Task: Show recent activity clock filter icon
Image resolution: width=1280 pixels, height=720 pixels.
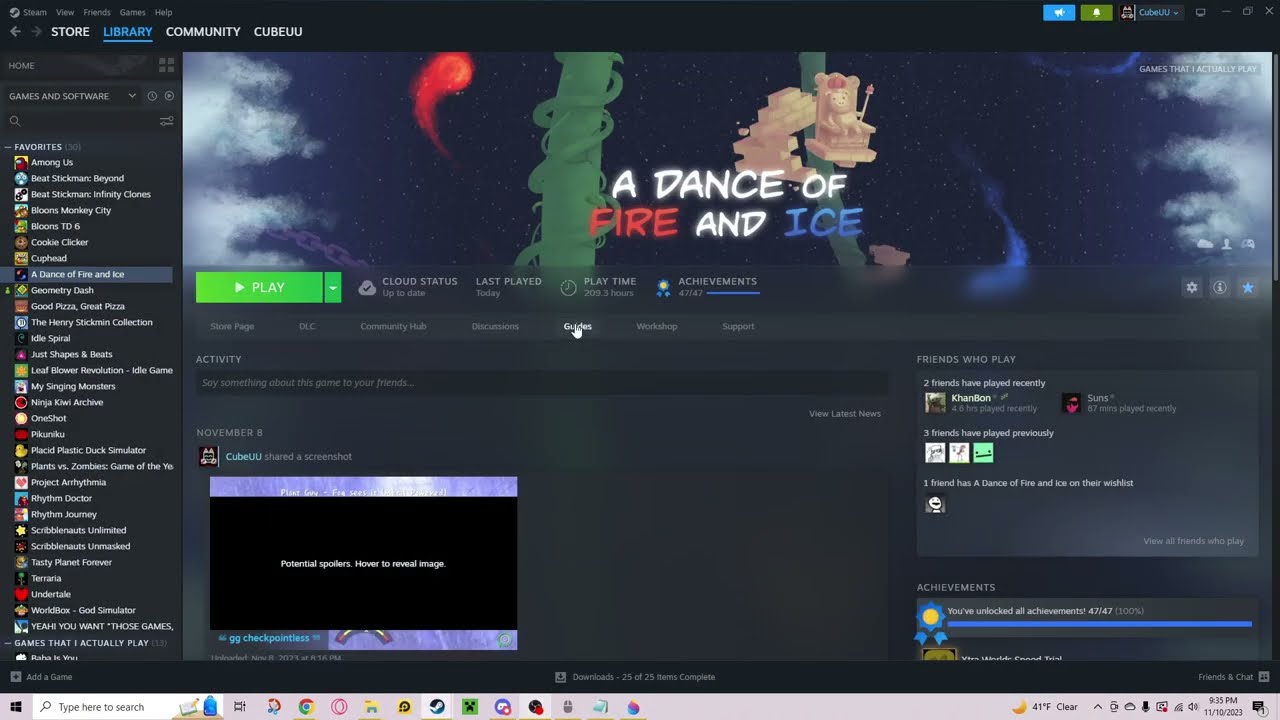Action: (x=152, y=96)
